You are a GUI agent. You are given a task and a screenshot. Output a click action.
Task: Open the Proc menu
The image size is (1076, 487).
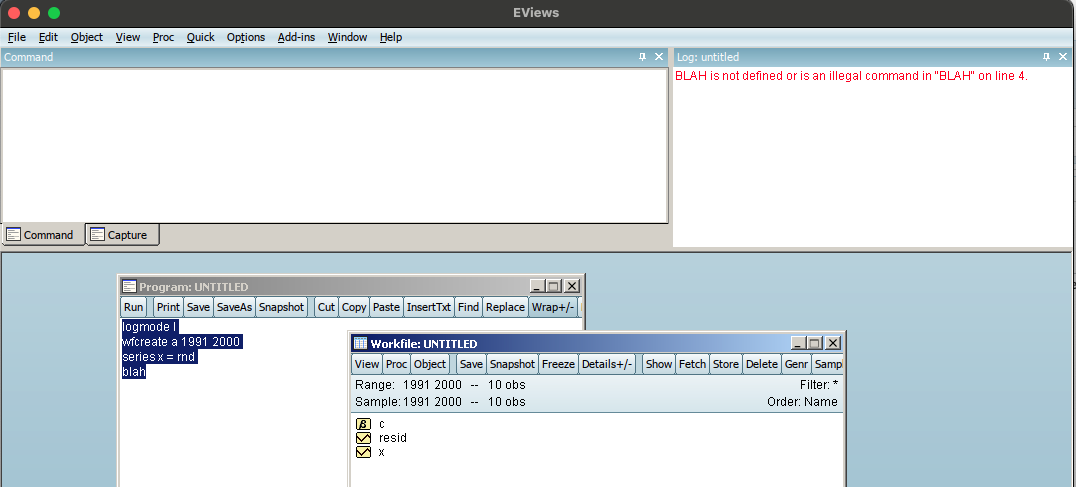[x=163, y=37]
